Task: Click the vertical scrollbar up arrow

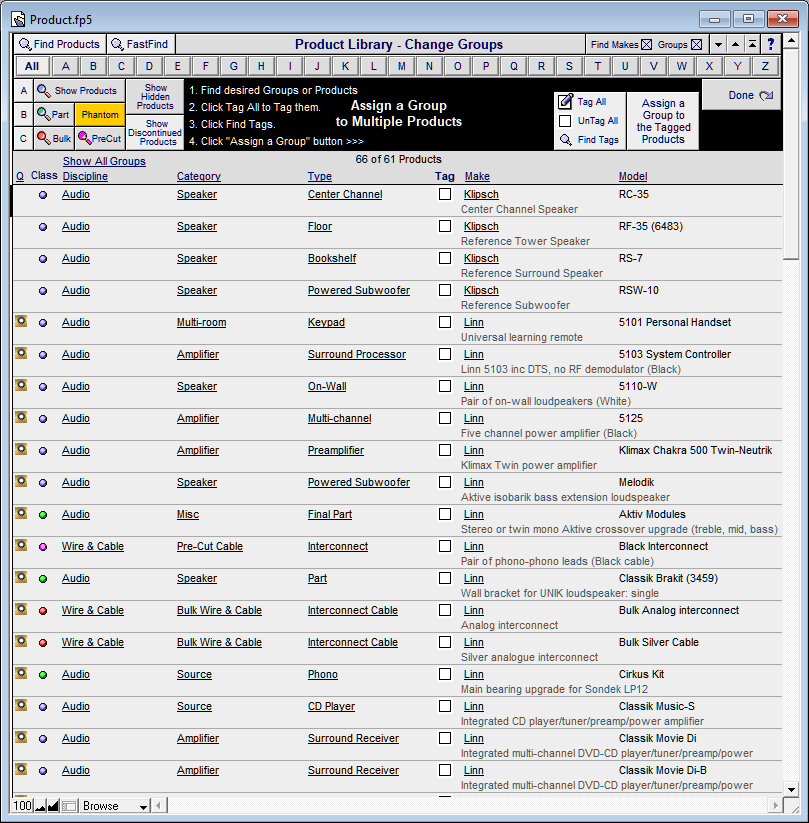Action: pyautogui.click(x=791, y=41)
